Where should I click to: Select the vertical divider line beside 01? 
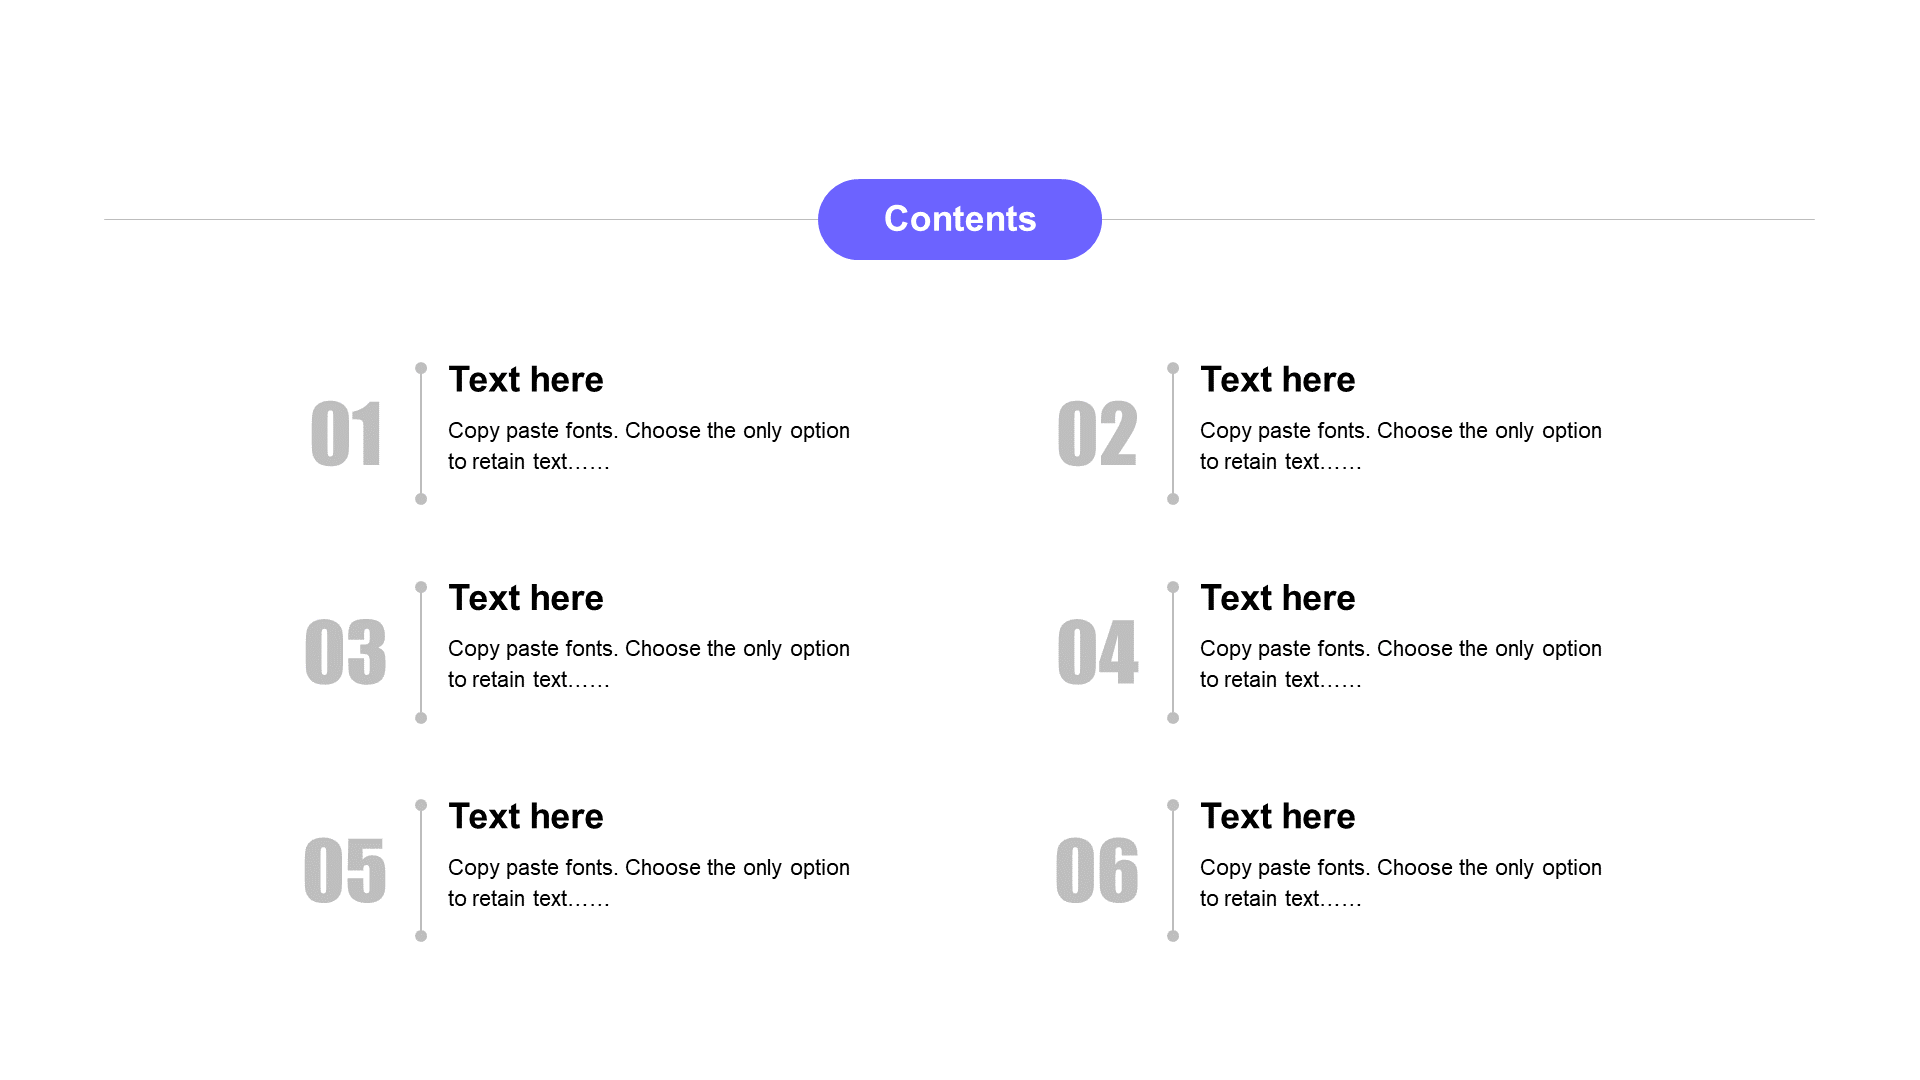(421, 434)
